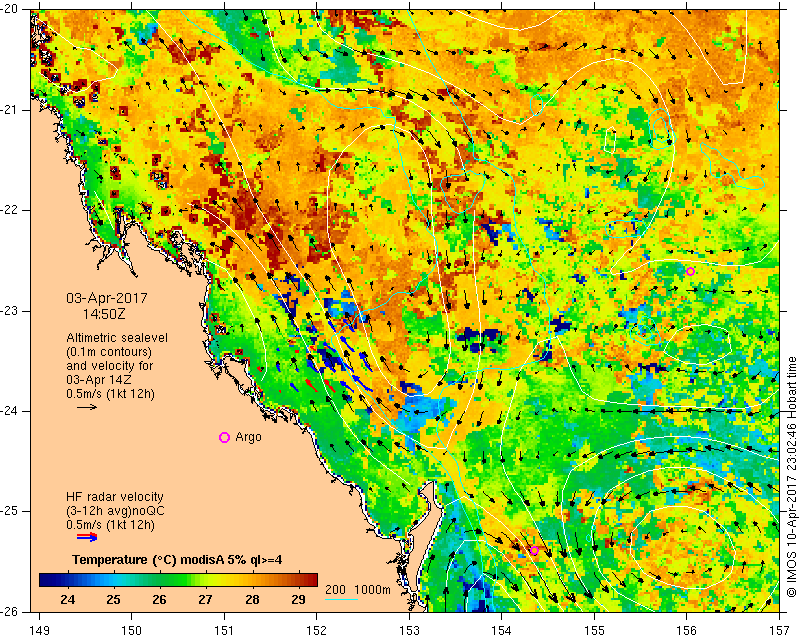Image resolution: width=800 pixels, height=640 pixels.
Task: Click the latitude axis label -21
Action: [11, 110]
